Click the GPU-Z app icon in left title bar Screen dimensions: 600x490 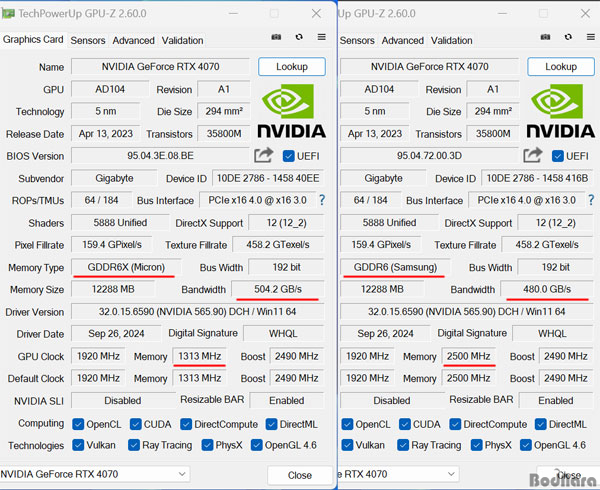(8, 14)
